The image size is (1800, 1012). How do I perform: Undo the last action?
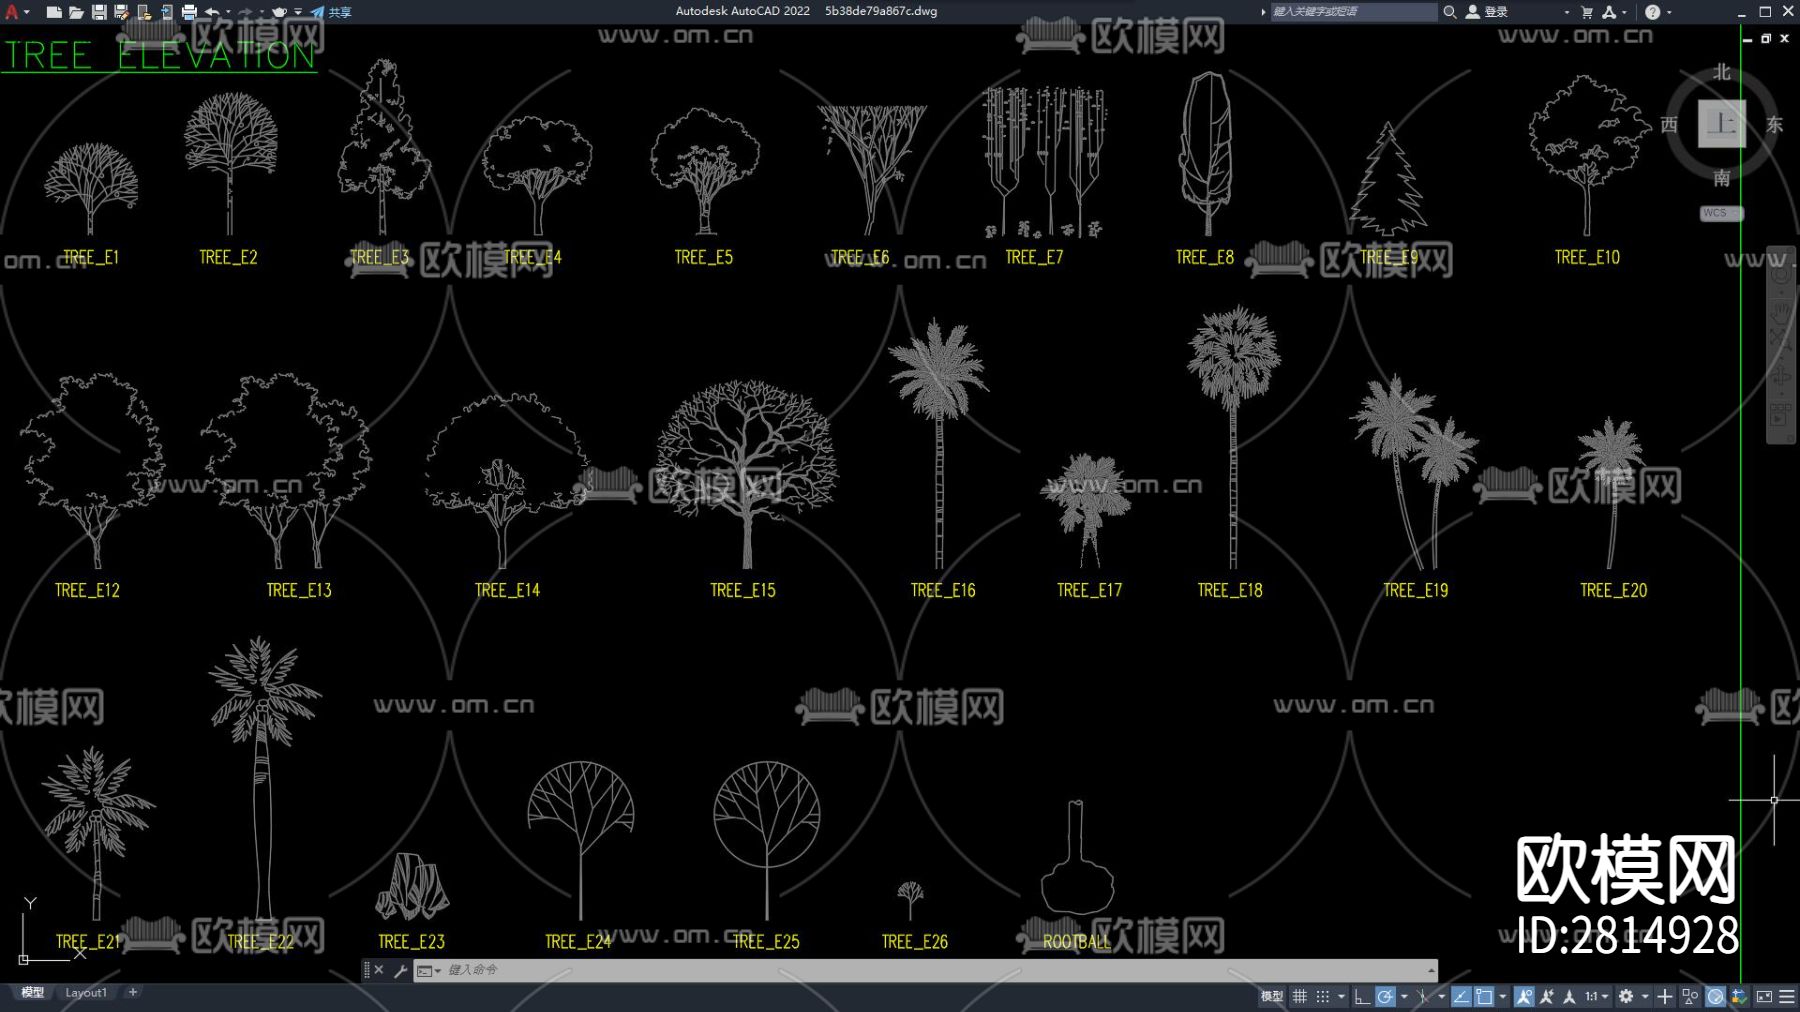pyautogui.click(x=211, y=12)
